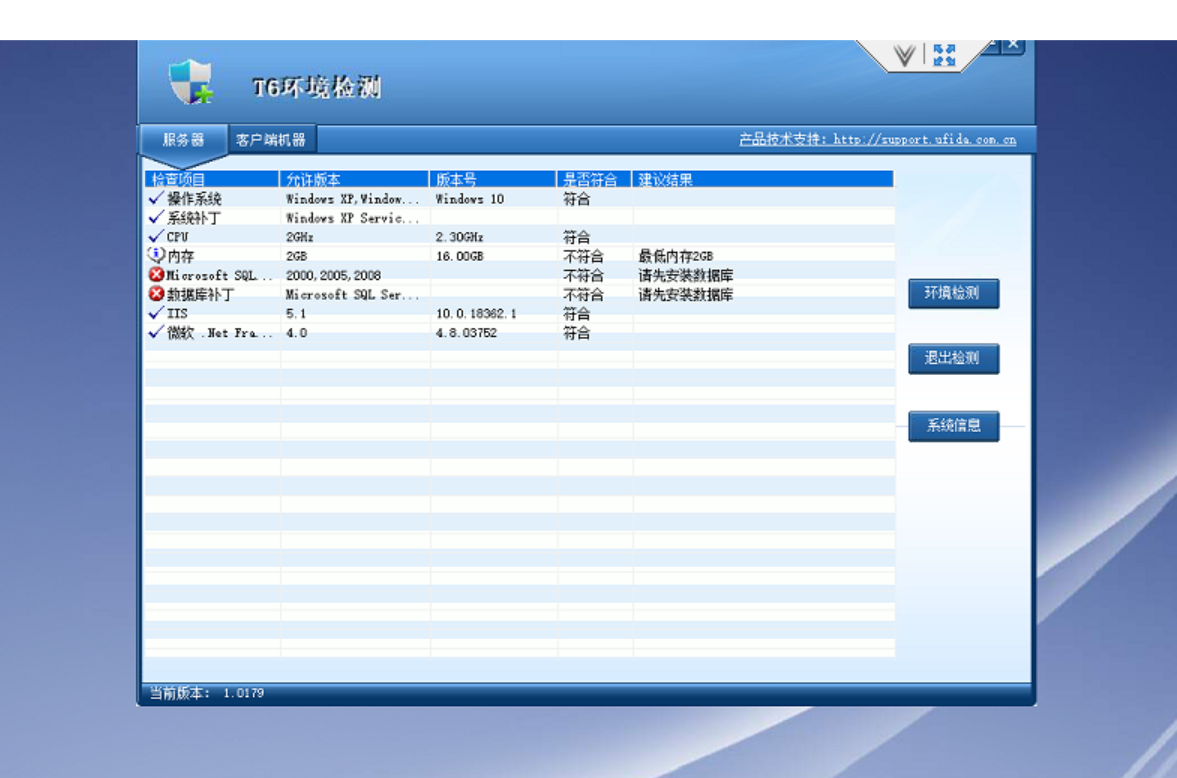Close the T6环境检测 window
The image size is (1177, 778).
point(1013,44)
